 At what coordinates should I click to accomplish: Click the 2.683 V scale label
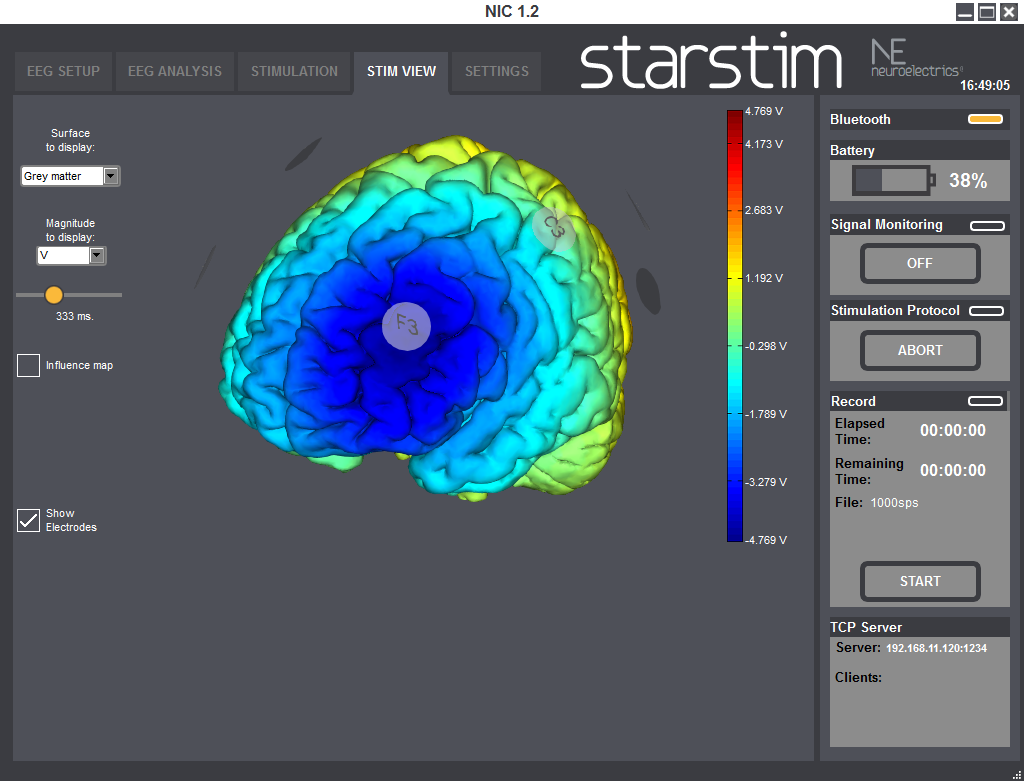tap(763, 210)
